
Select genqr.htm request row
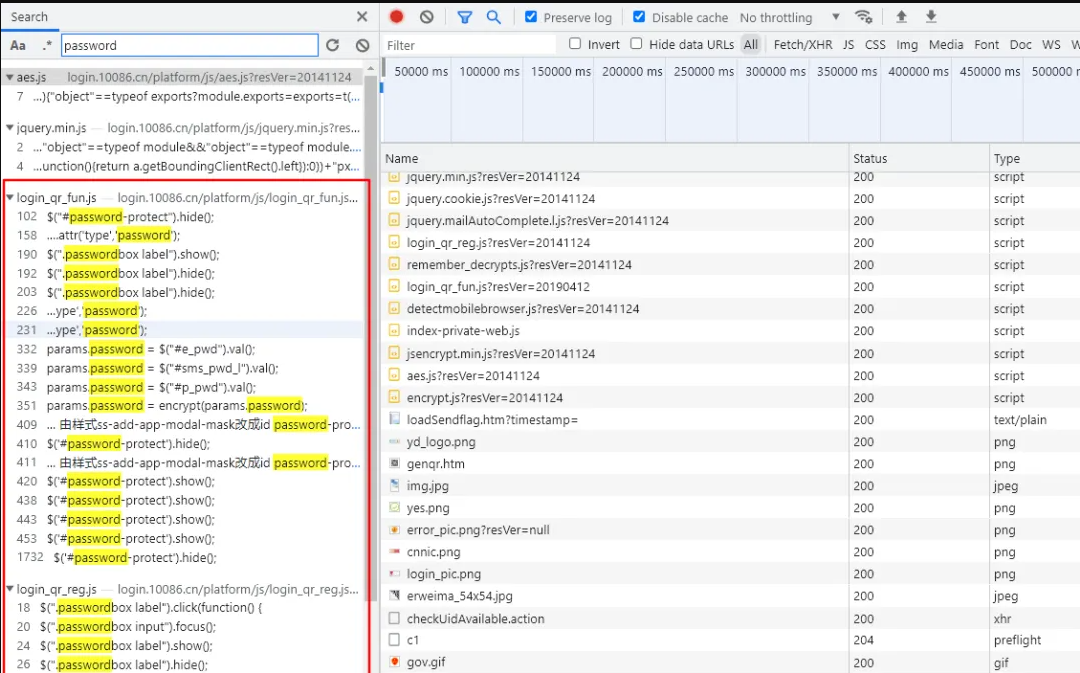[435, 464]
